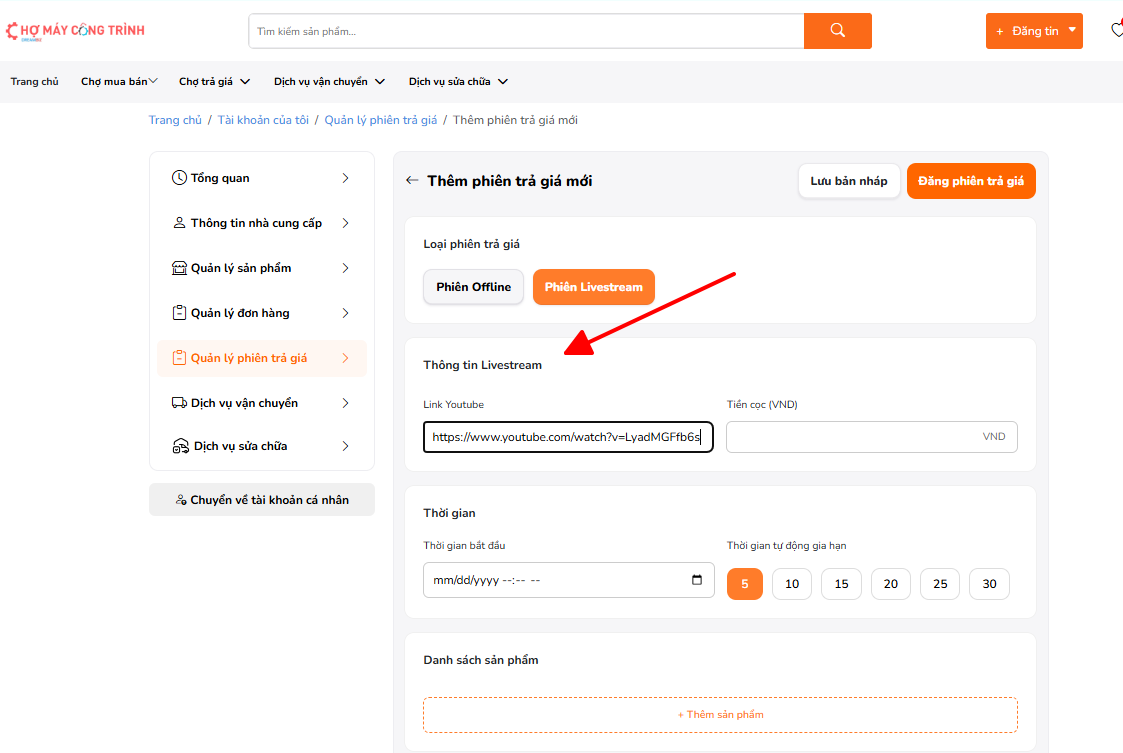This screenshot has height=753, width=1123.
Task: Click the Quản lý sản phẩm store icon
Action: (x=179, y=268)
